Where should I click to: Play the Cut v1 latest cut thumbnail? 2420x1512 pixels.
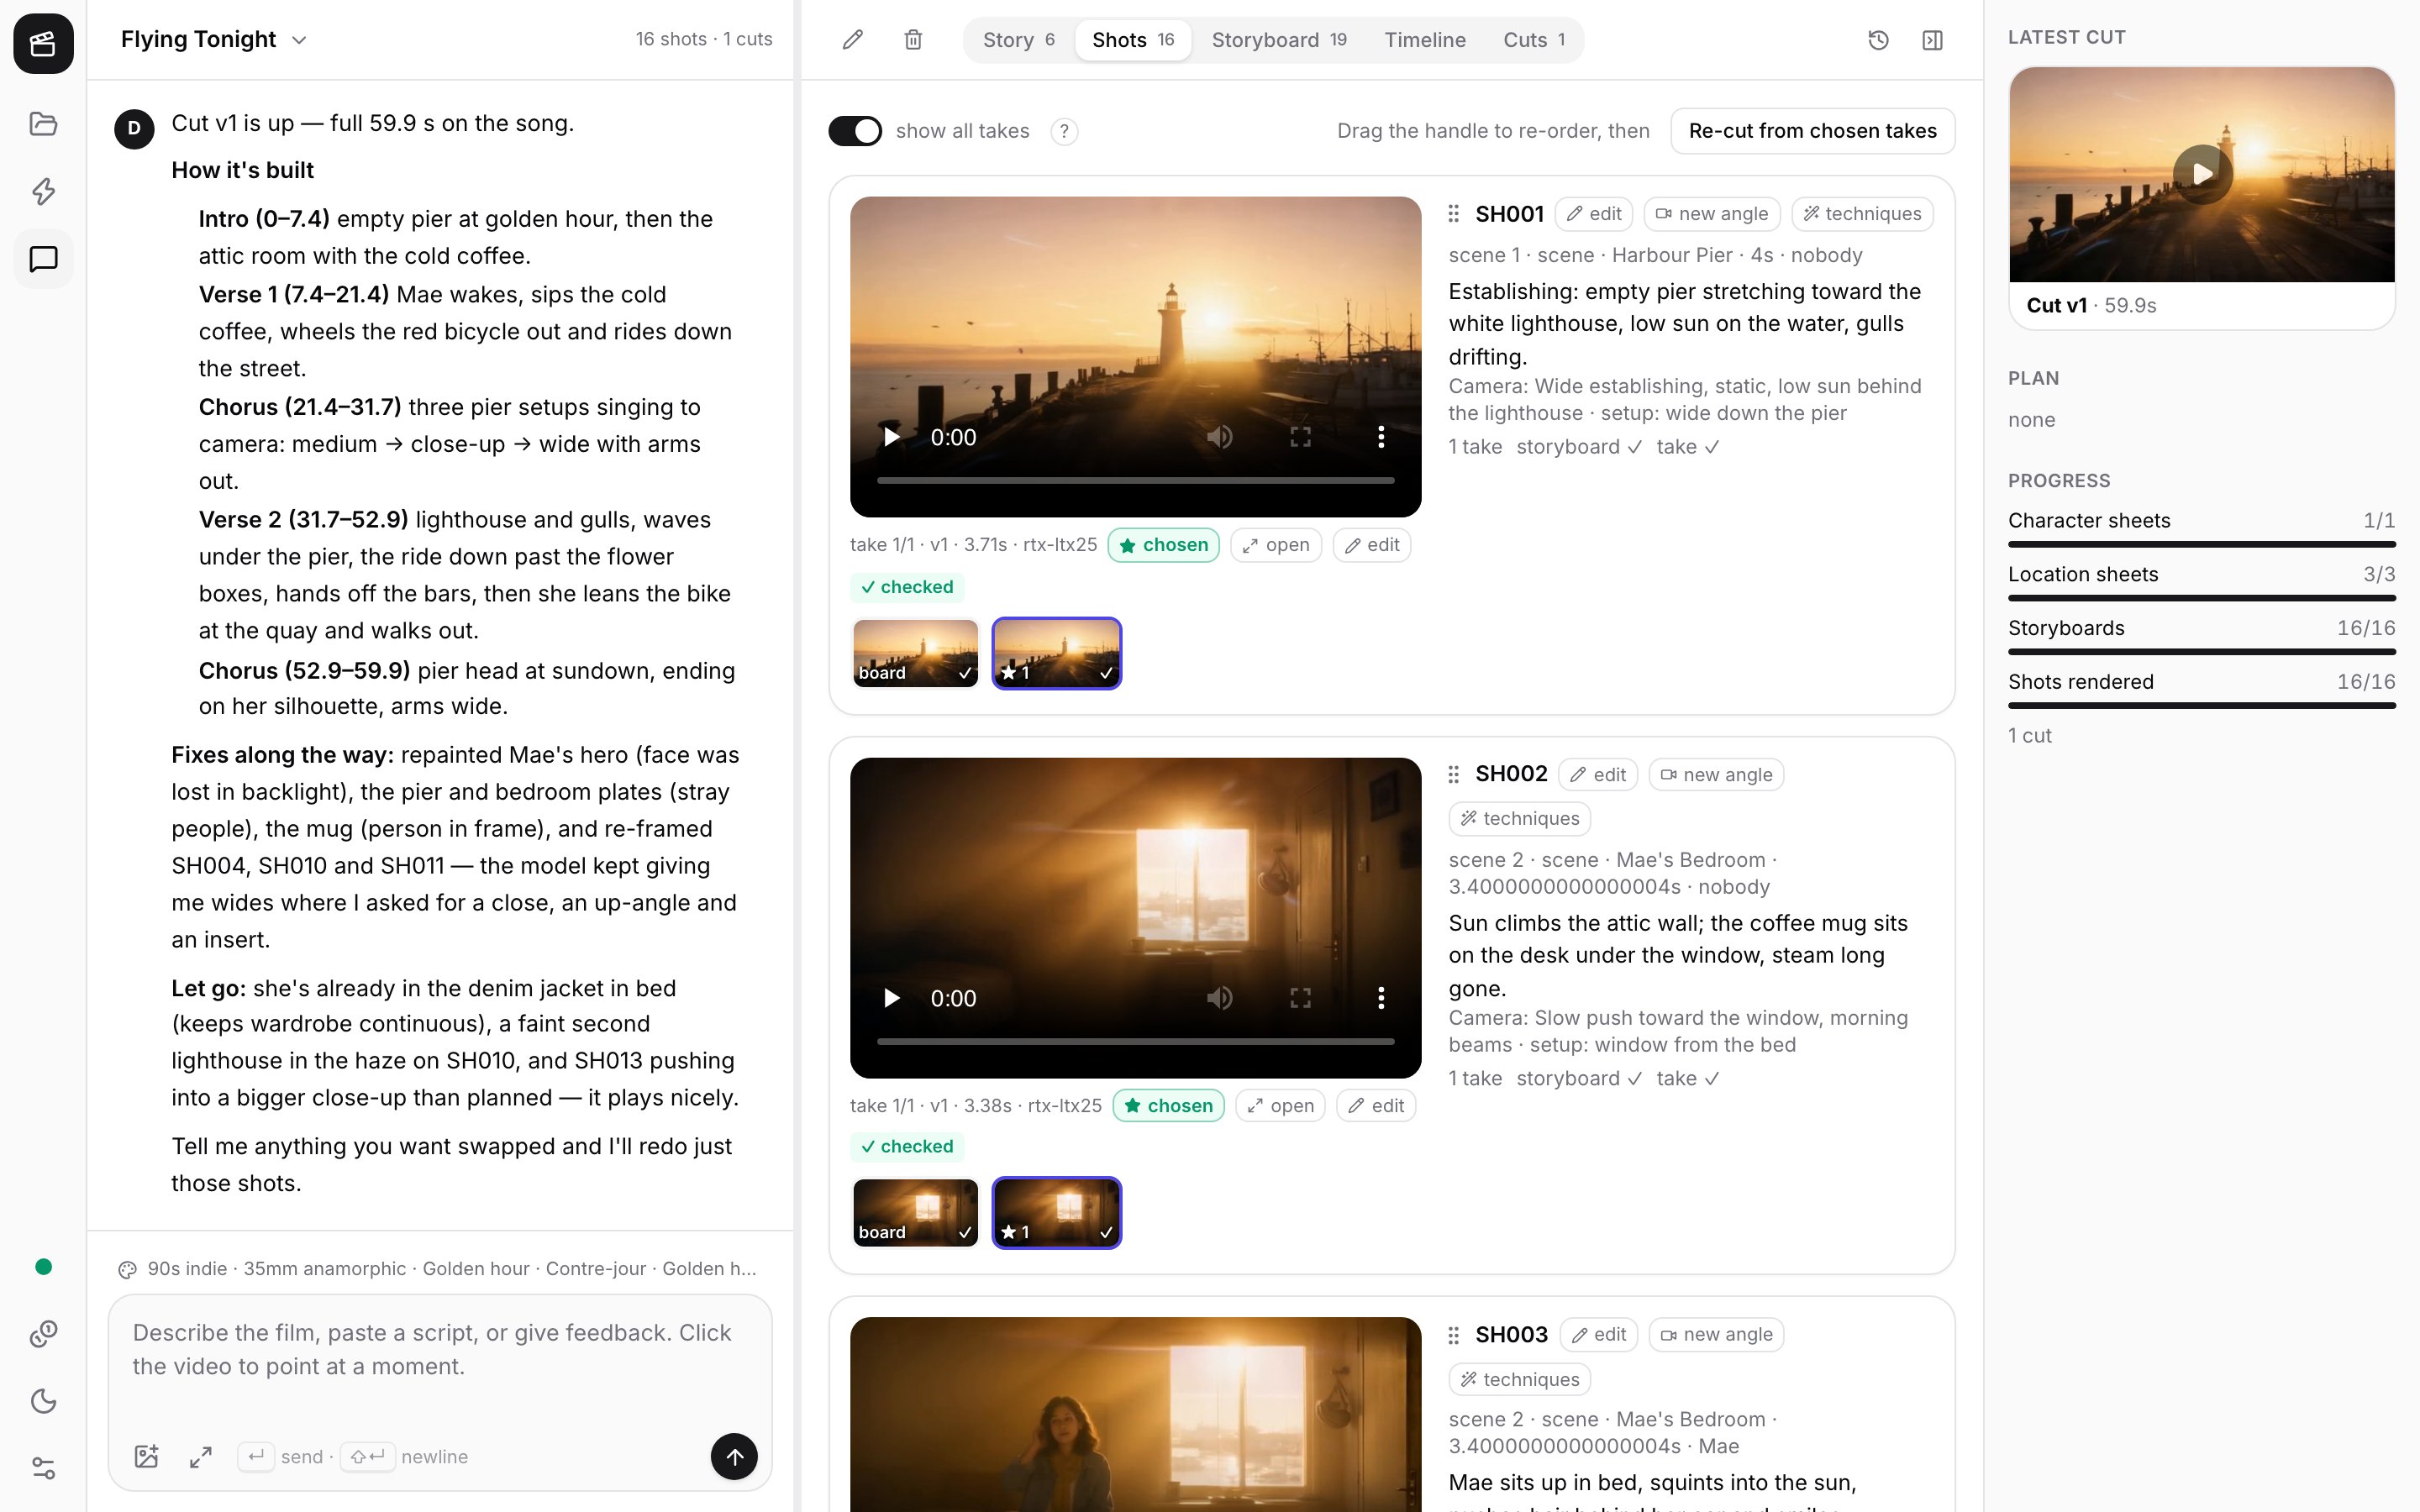pyautogui.click(x=2201, y=174)
